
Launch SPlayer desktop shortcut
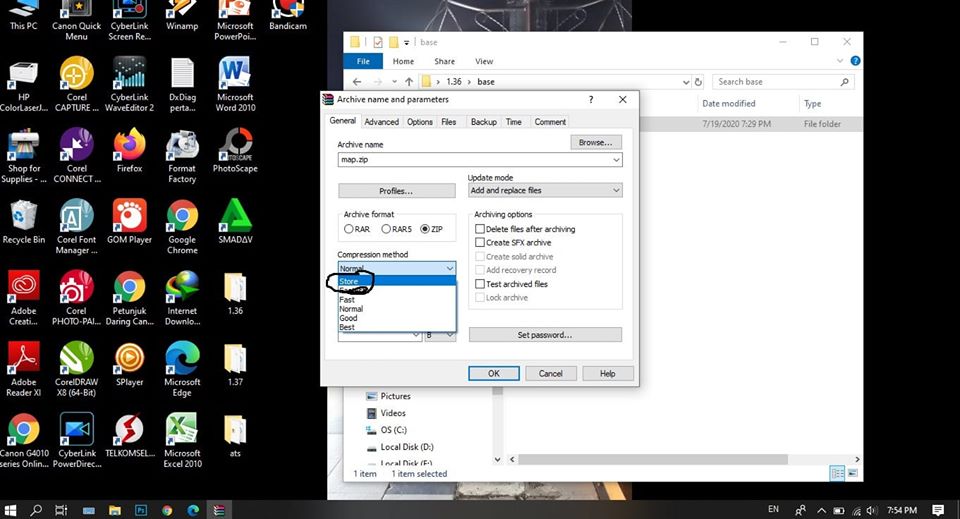tap(129, 364)
